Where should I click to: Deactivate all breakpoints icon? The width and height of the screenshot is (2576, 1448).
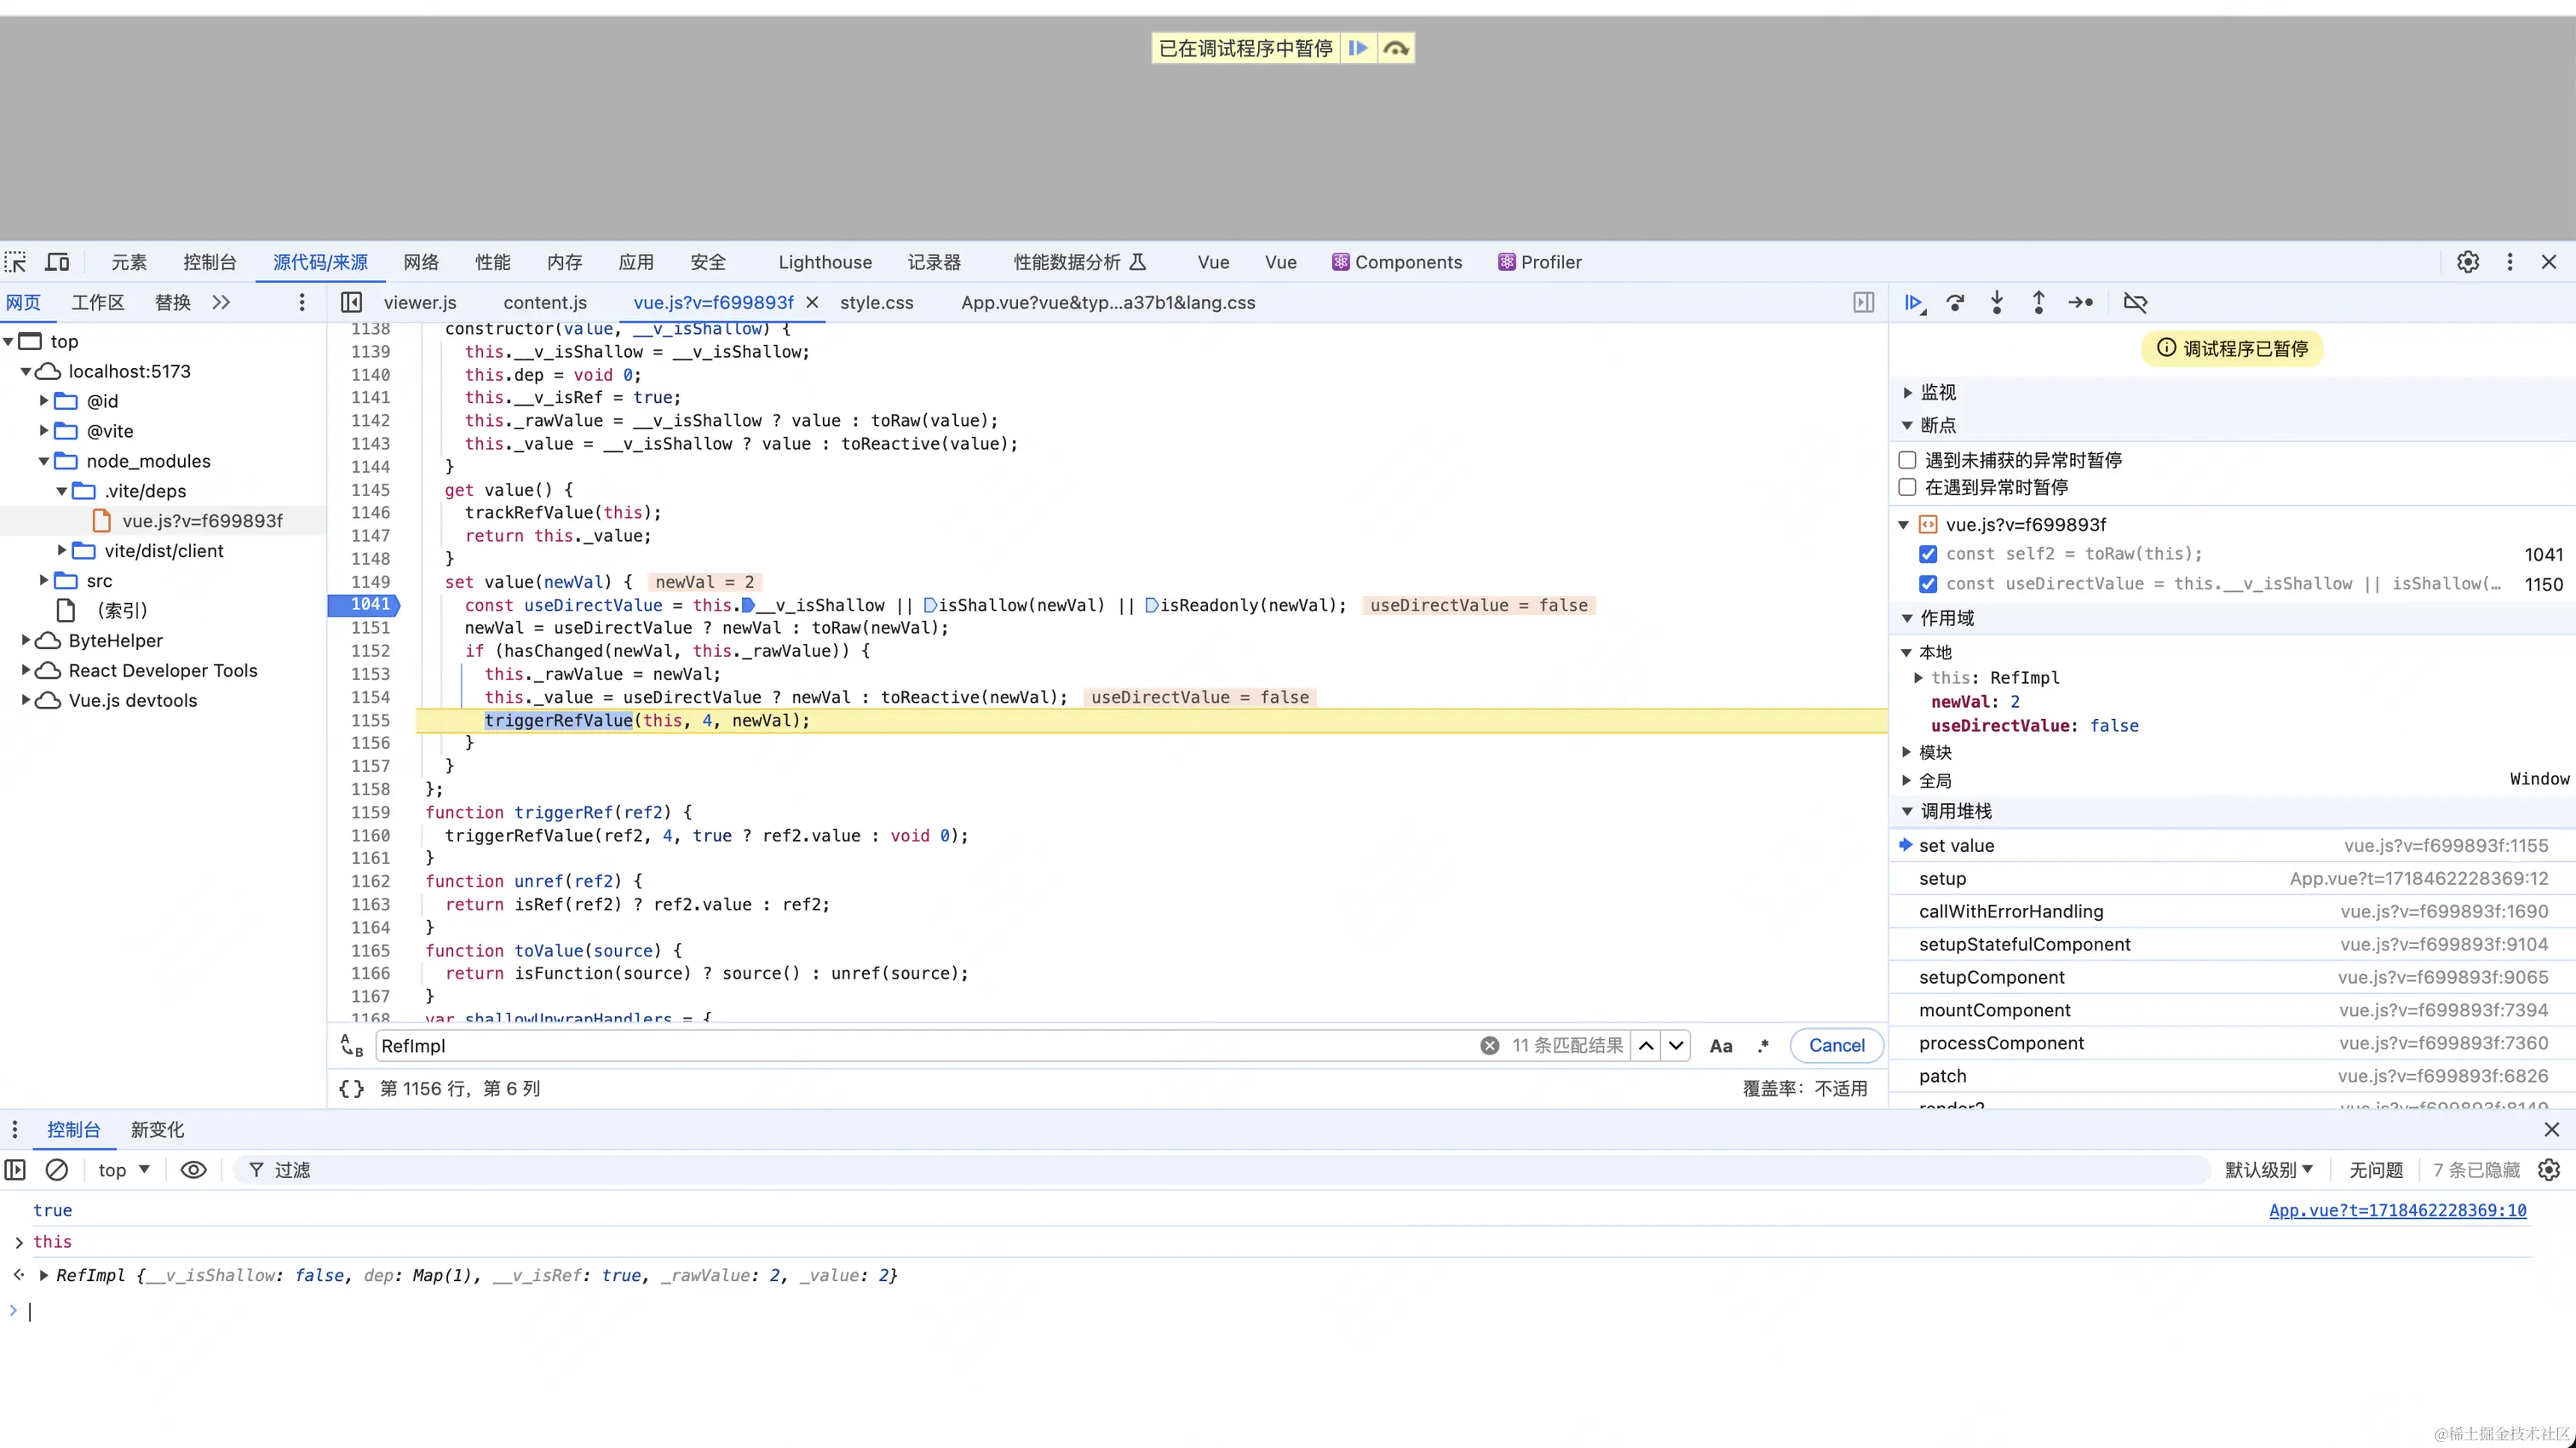pos(2135,302)
